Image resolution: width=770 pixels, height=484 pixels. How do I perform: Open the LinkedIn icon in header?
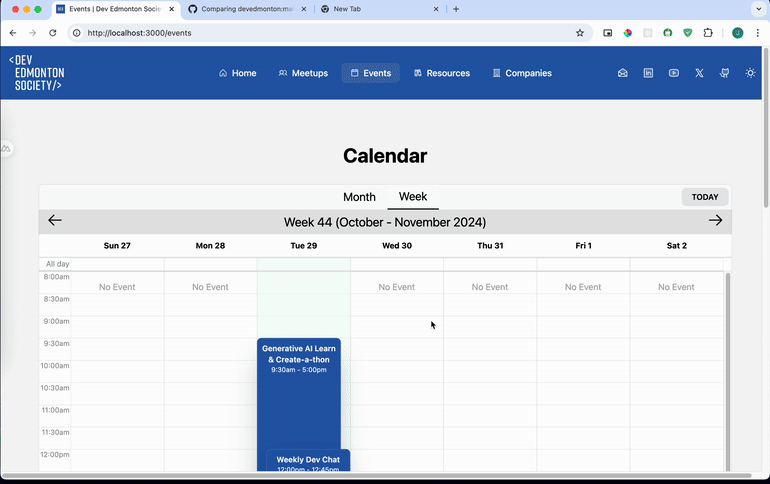(648, 73)
